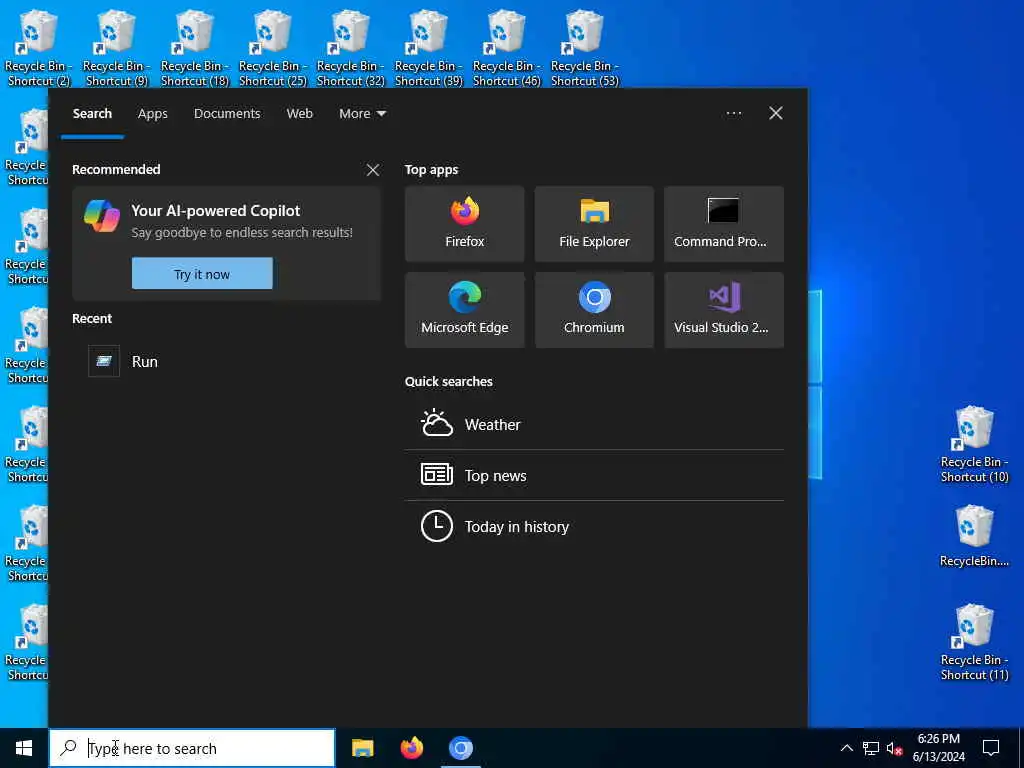
Task: Select the RecycleBin... desktop icon
Action: point(974,536)
